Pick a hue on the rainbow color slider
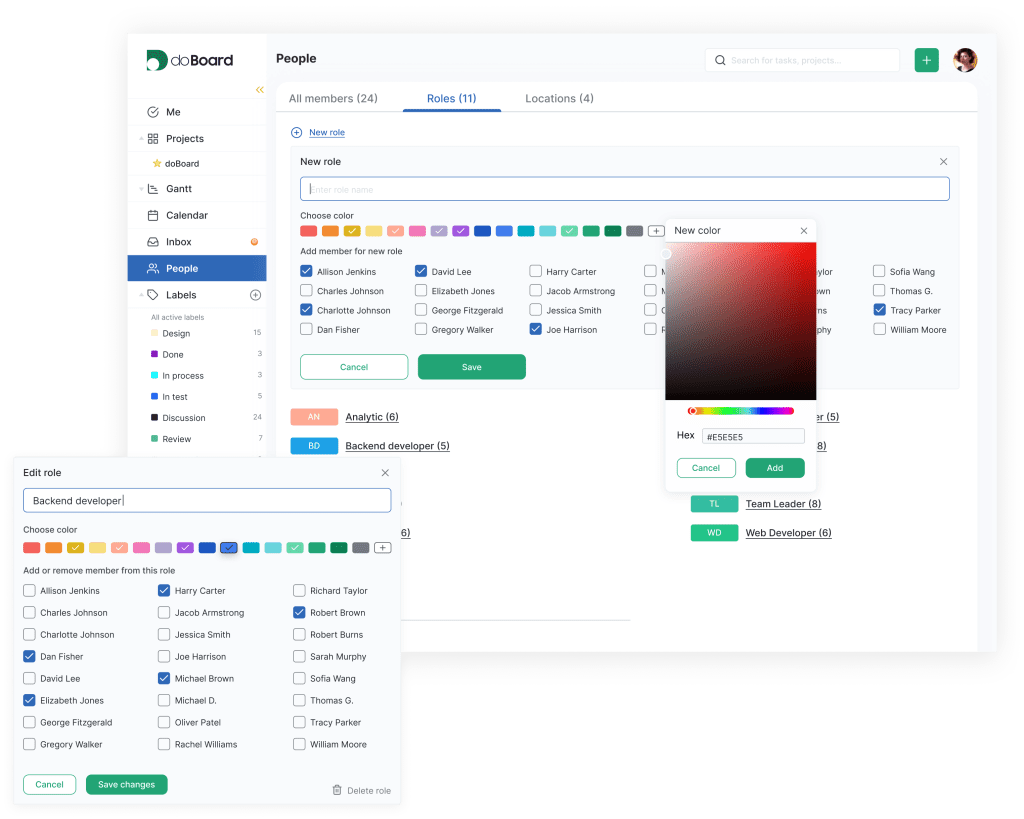The image size is (1024, 819). coord(740,410)
